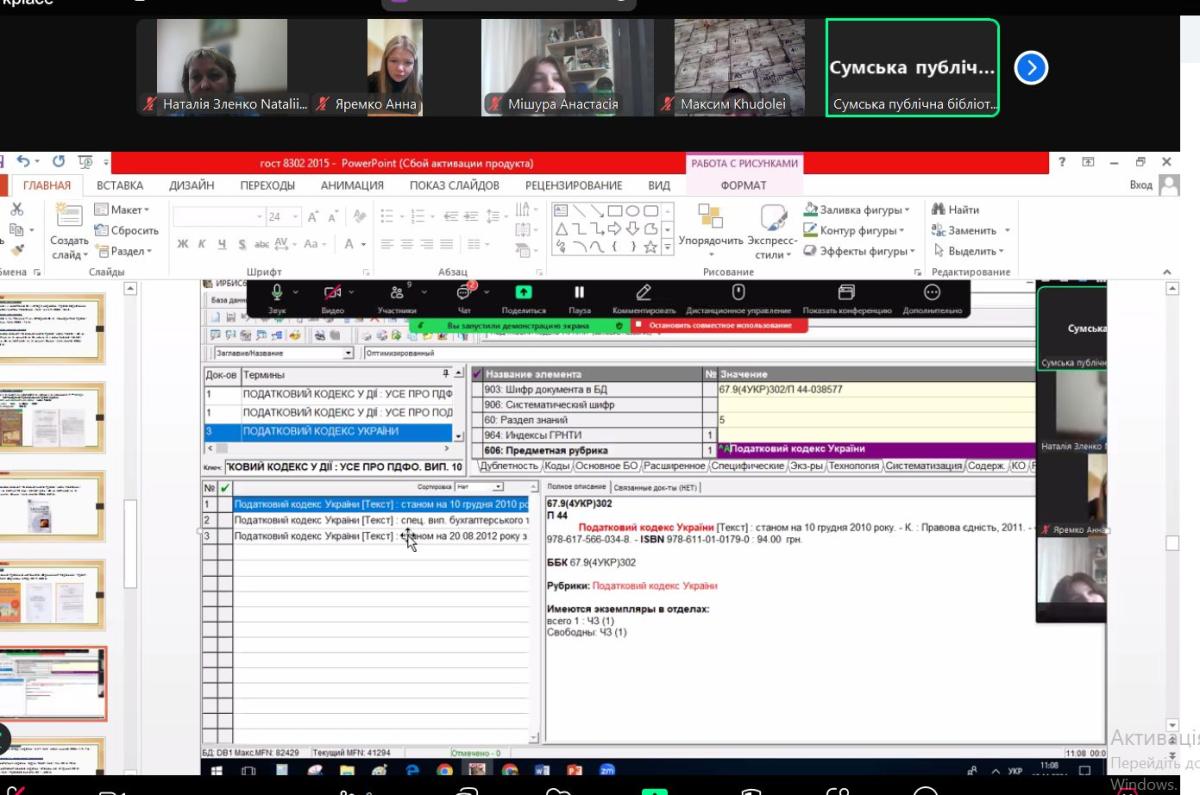Open the Систематизация tab
1200x795 pixels.
(x=924, y=466)
